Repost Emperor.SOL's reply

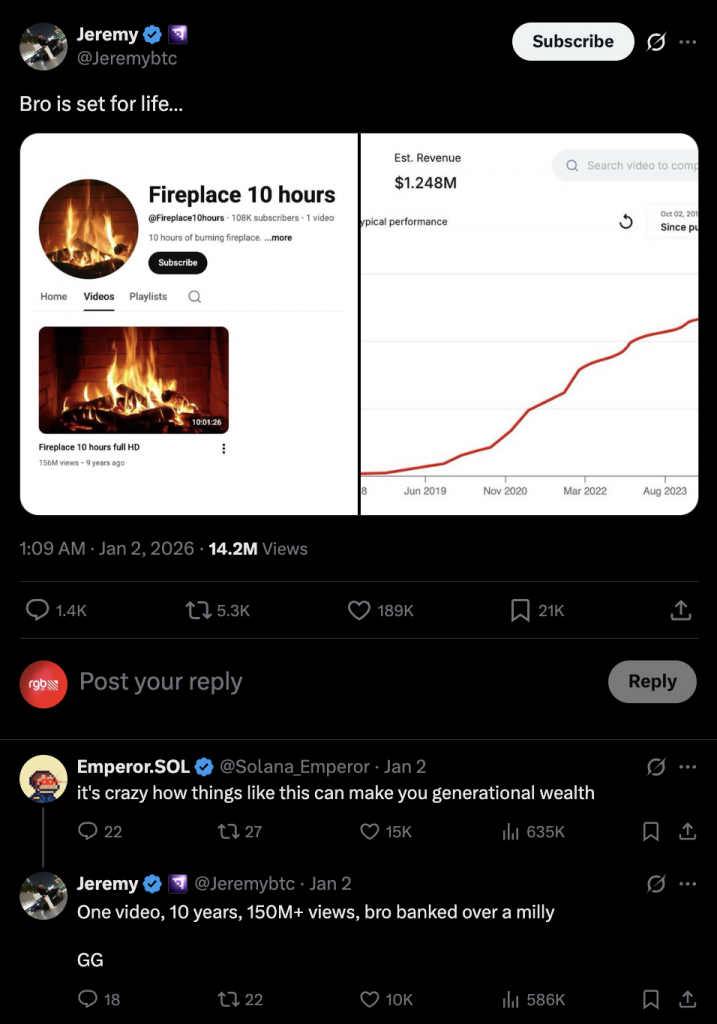(x=227, y=831)
